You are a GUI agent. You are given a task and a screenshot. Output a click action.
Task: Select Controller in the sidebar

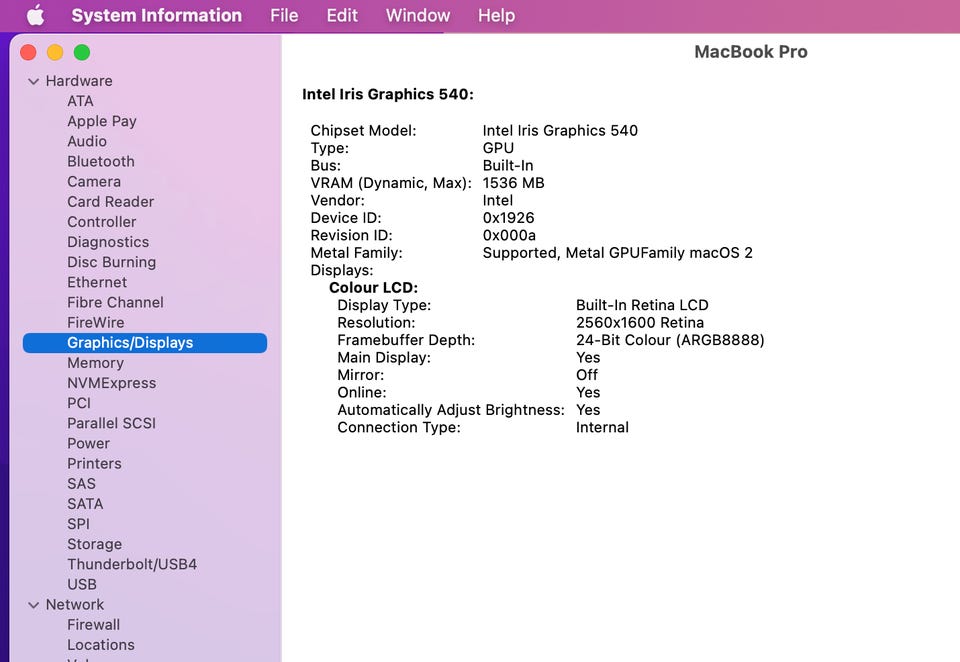(102, 222)
